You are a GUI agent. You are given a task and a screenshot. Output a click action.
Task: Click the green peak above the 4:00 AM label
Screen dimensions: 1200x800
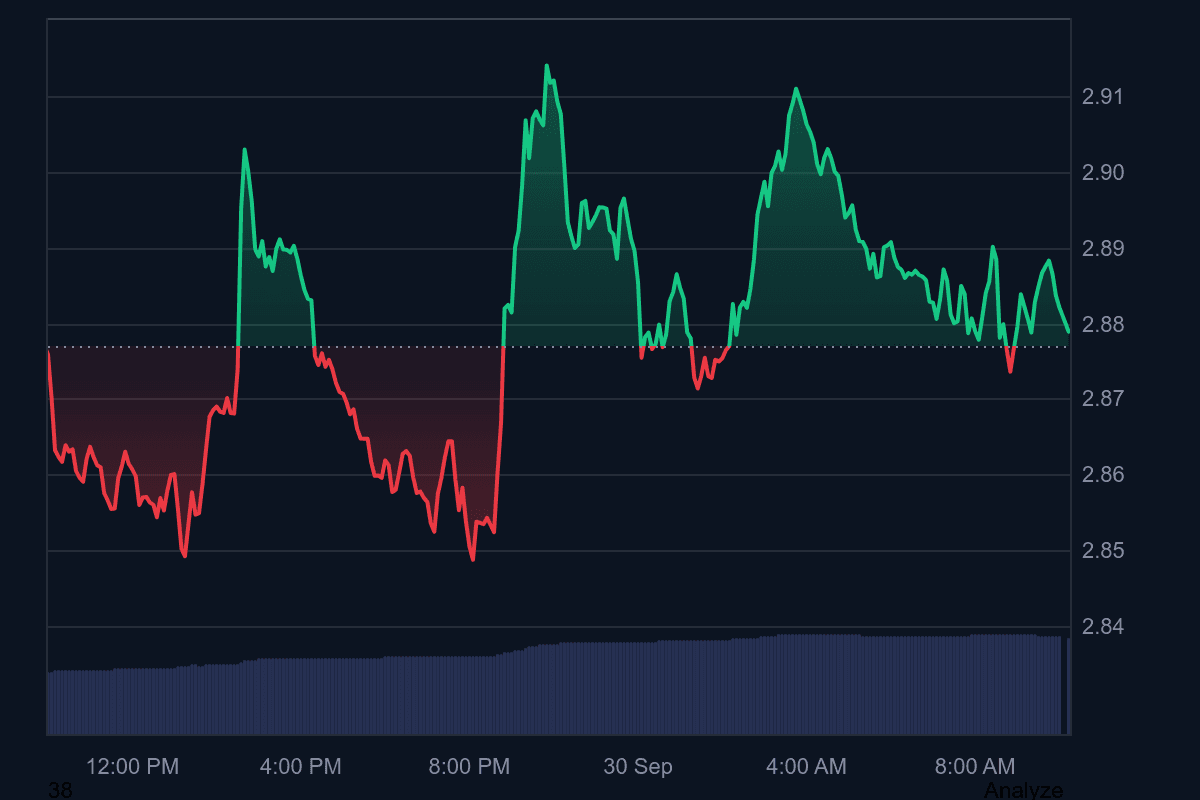(795, 89)
